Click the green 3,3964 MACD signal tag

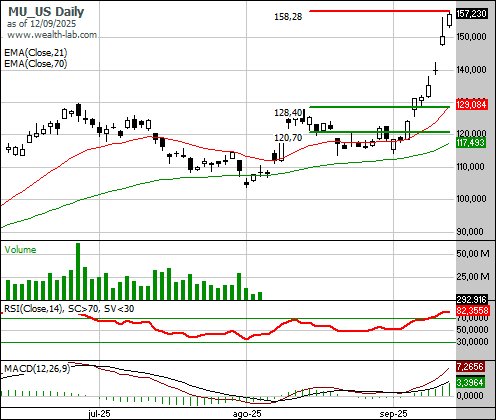[x=470, y=382]
